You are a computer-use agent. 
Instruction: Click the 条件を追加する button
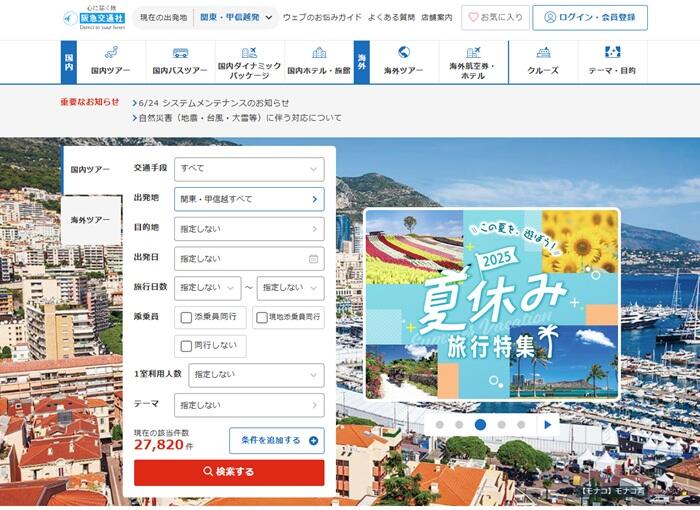pyautogui.click(x=277, y=440)
